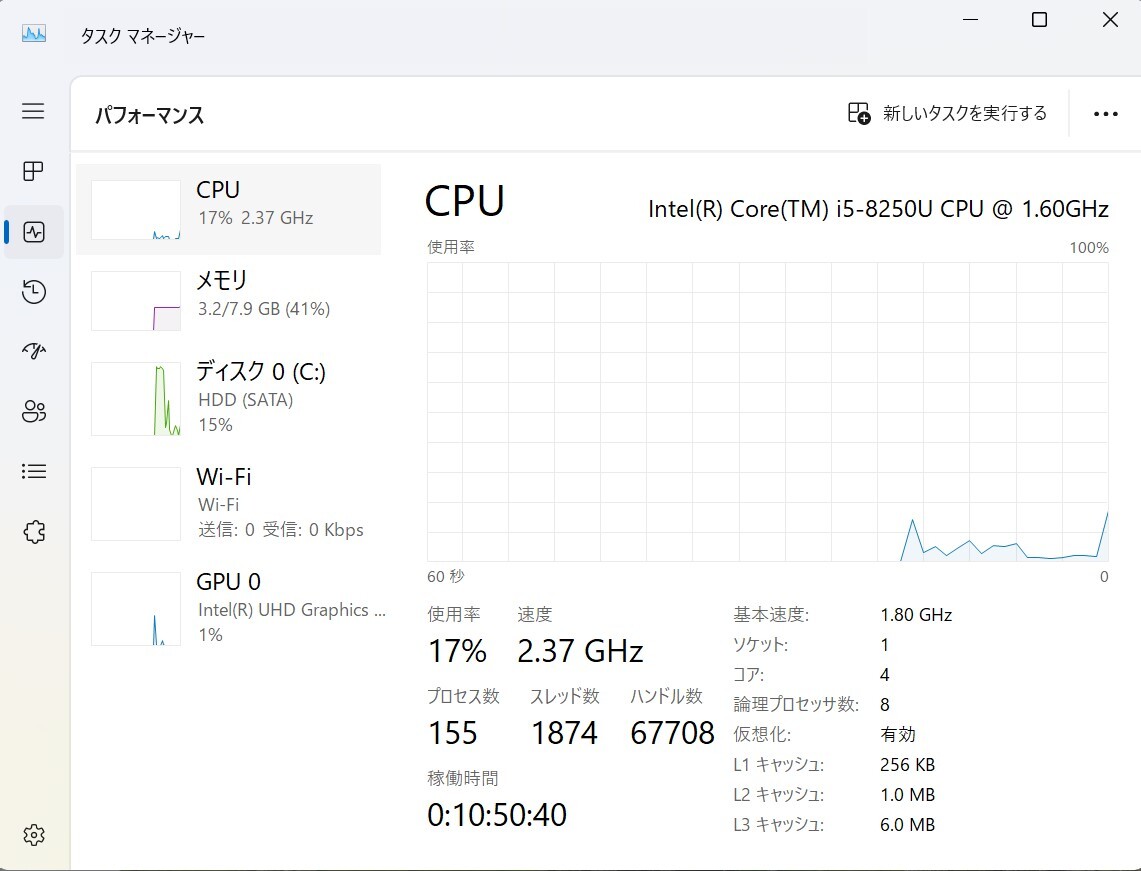Go to the Processes page icon

[x=33, y=171]
